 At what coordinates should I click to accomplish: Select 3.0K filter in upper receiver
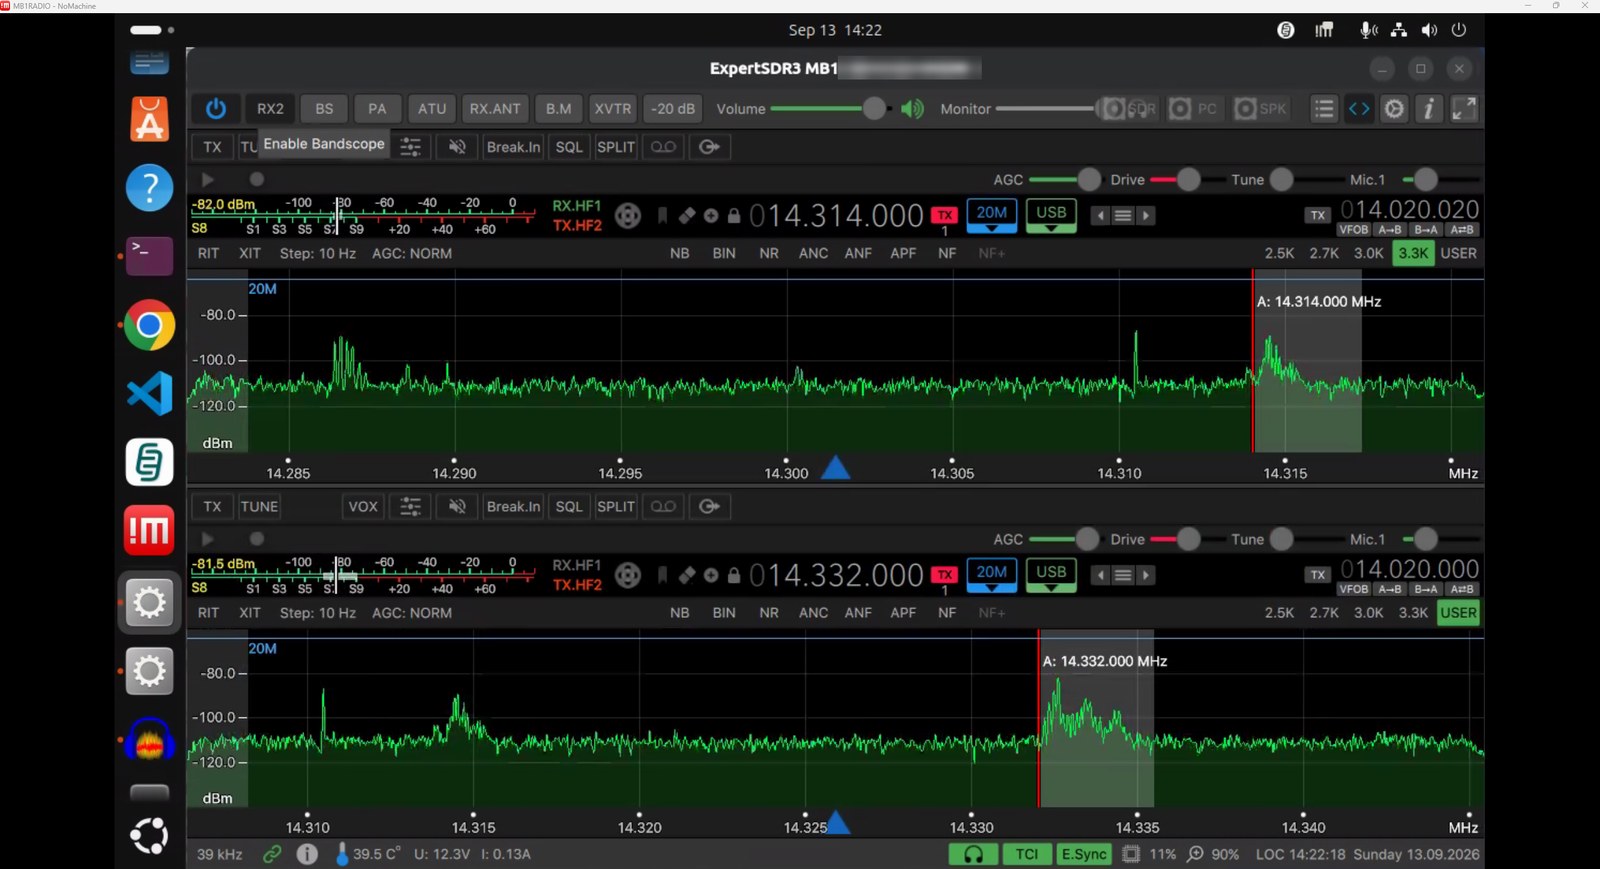click(x=1368, y=253)
